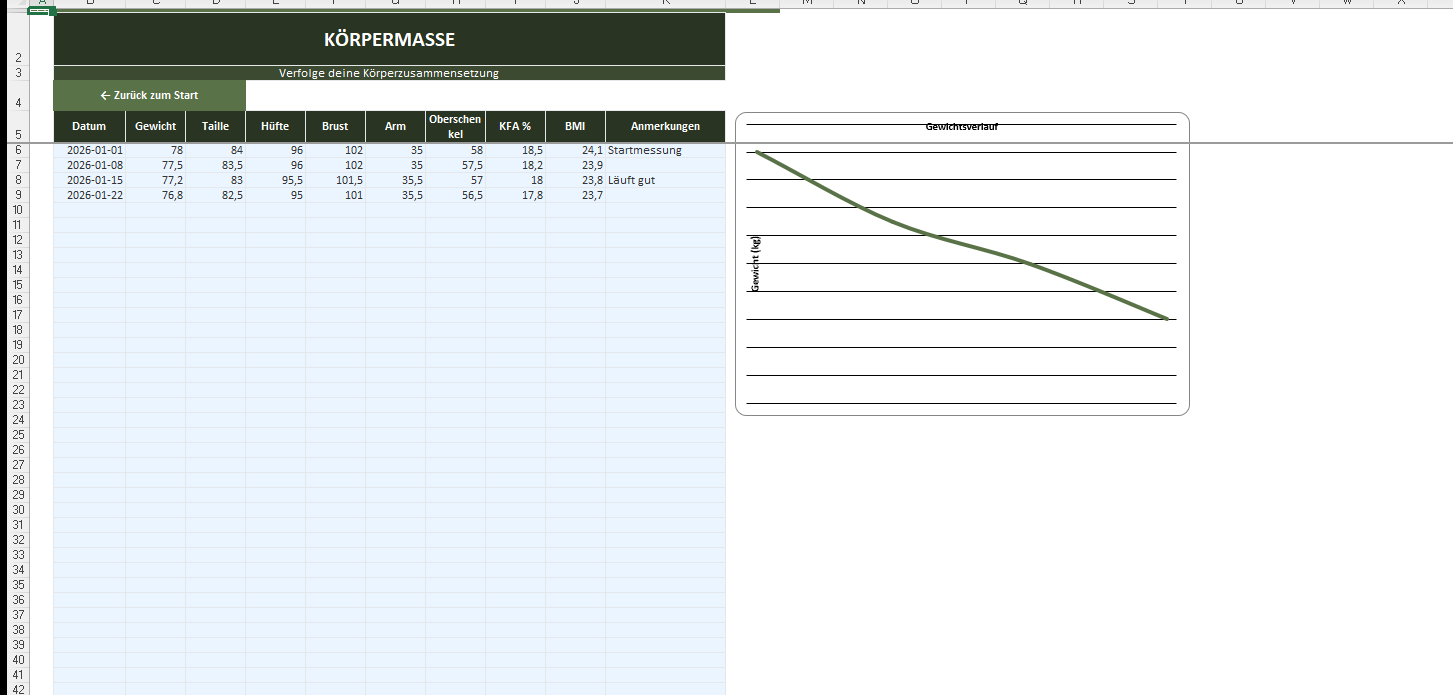Click the weight value 76,8 cell
Image resolution: width=1453 pixels, height=695 pixels.
coord(156,195)
